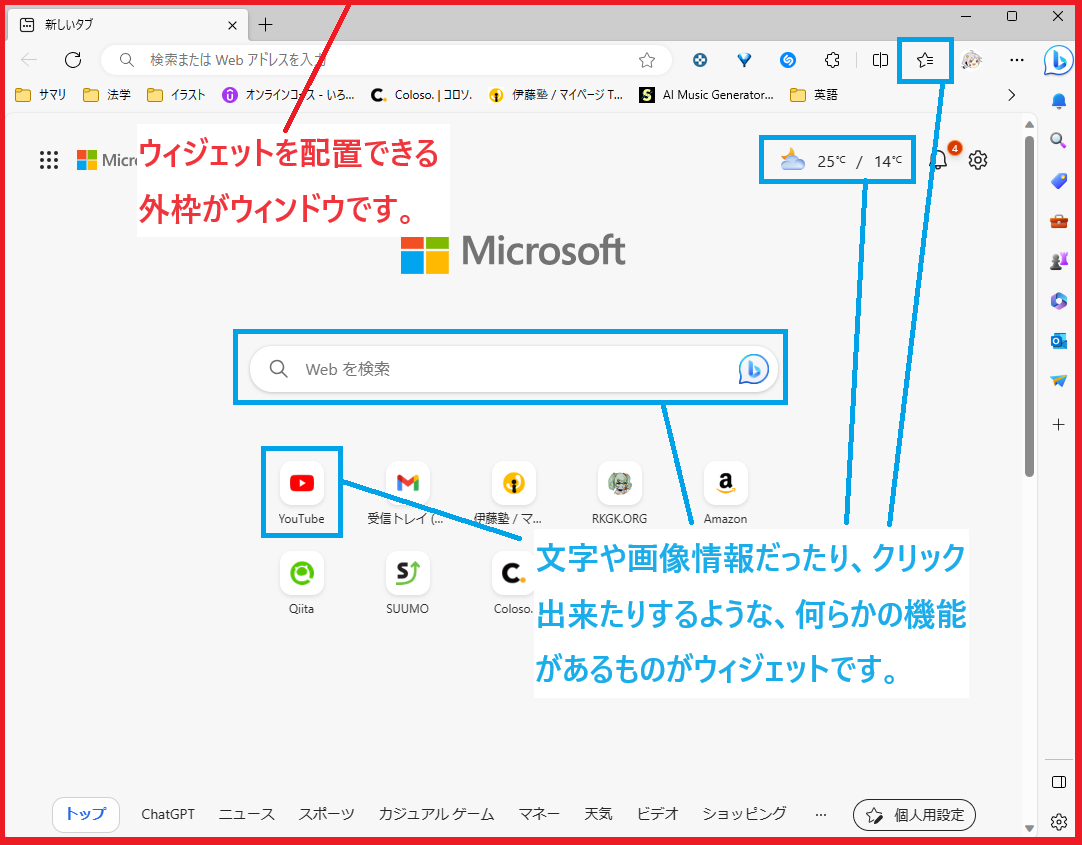The image size is (1082, 845).
Task: Toggle the browser profile avatar menu
Action: click(972, 61)
